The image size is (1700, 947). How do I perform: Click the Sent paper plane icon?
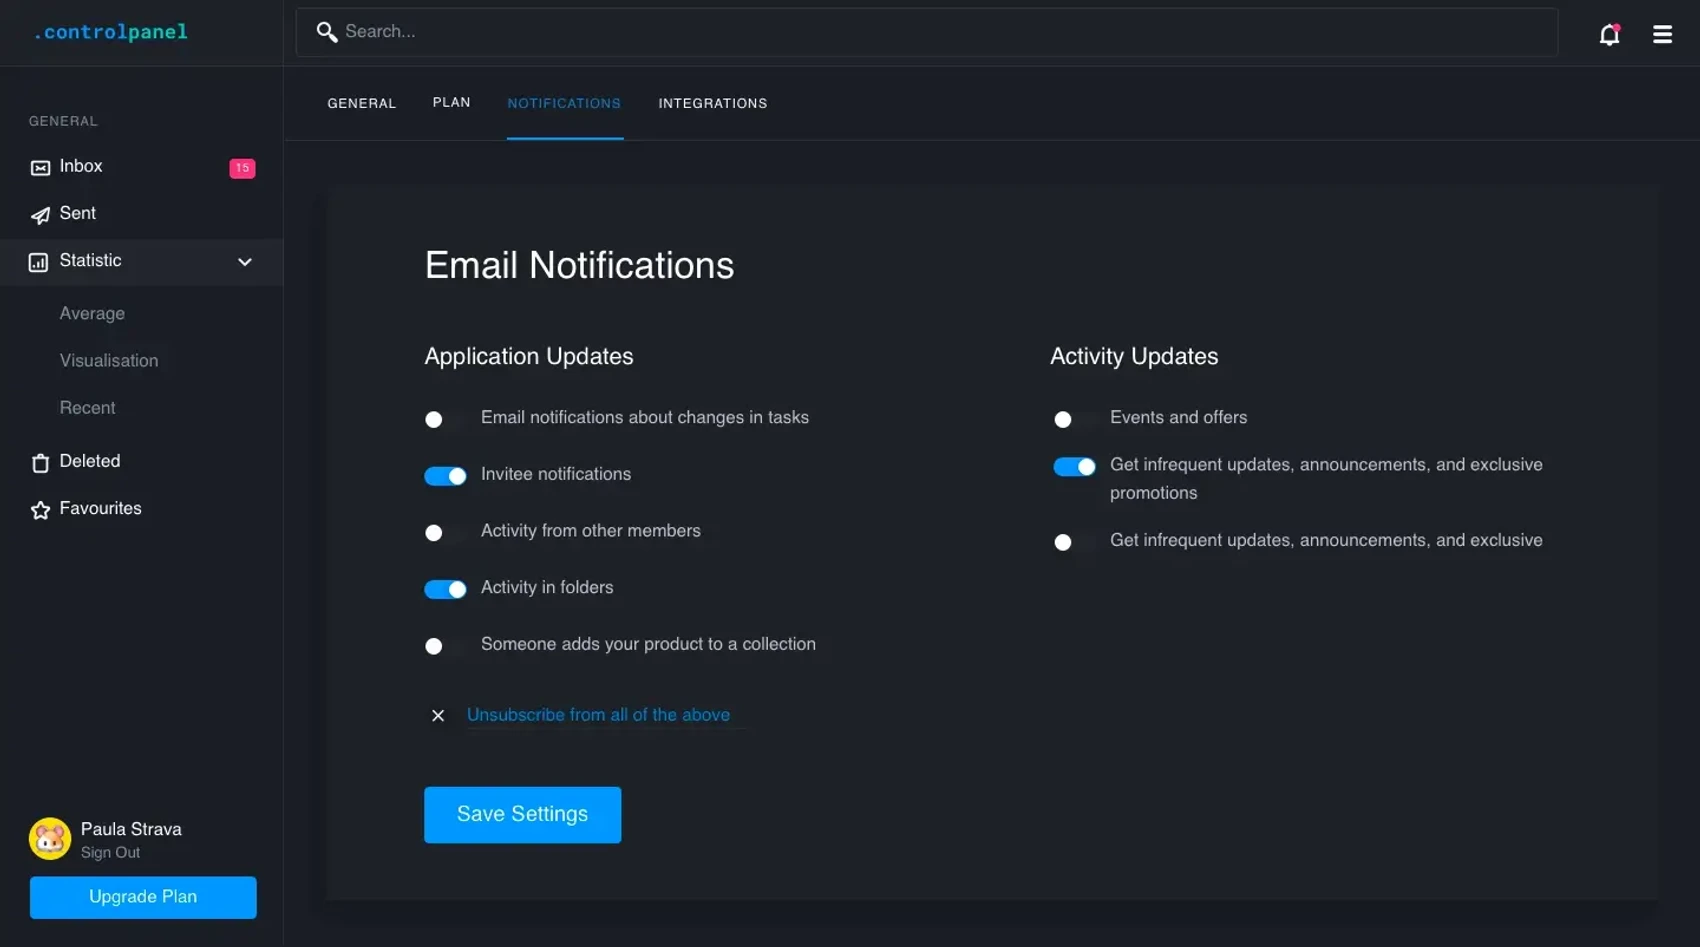[40, 215]
